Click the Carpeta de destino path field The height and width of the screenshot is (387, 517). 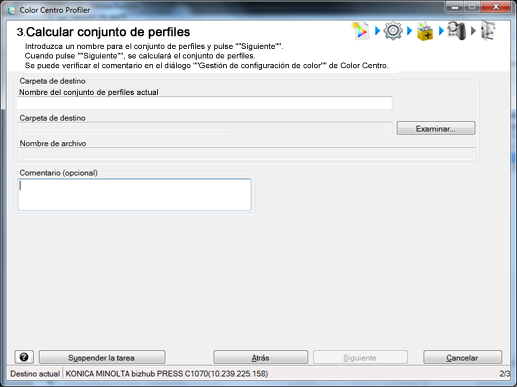204,129
